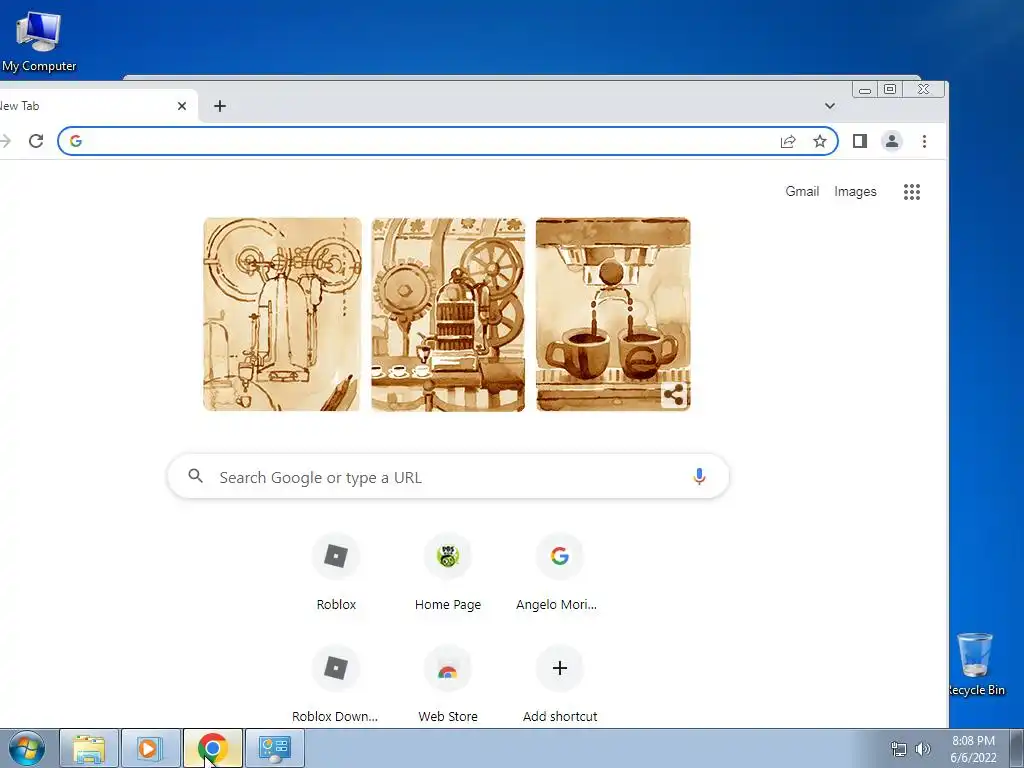This screenshot has height=768, width=1024.
Task: Open the Gmail link
Action: tap(802, 191)
